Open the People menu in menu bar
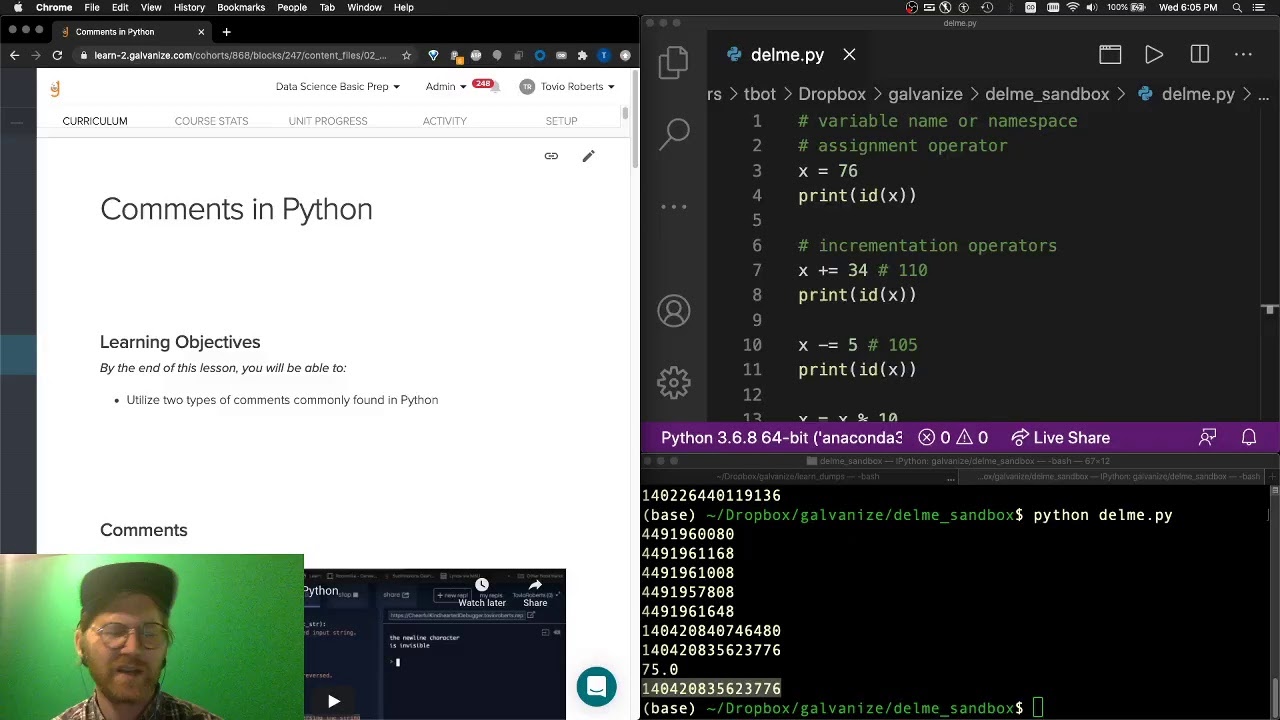This screenshot has width=1280, height=720. point(292,7)
